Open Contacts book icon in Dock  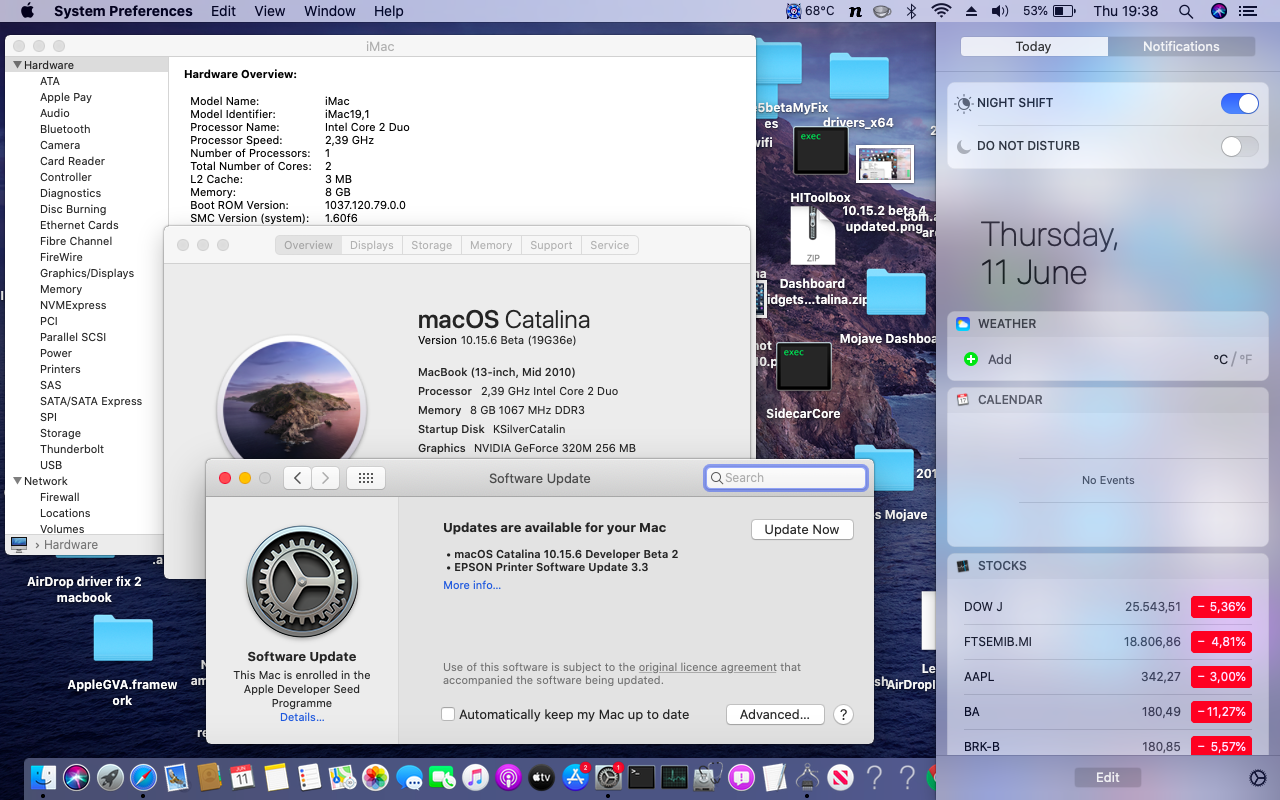coord(209,777)
